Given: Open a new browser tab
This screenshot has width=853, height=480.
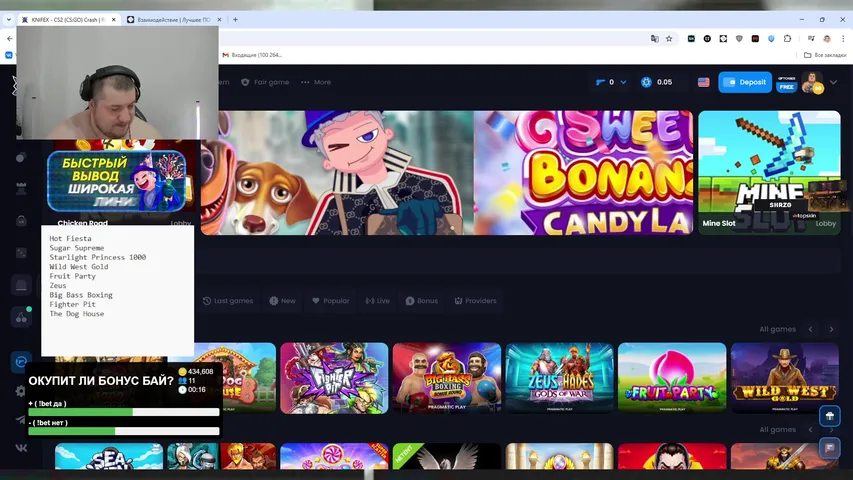Looking at the screenshot, I should tap(235, 20).
